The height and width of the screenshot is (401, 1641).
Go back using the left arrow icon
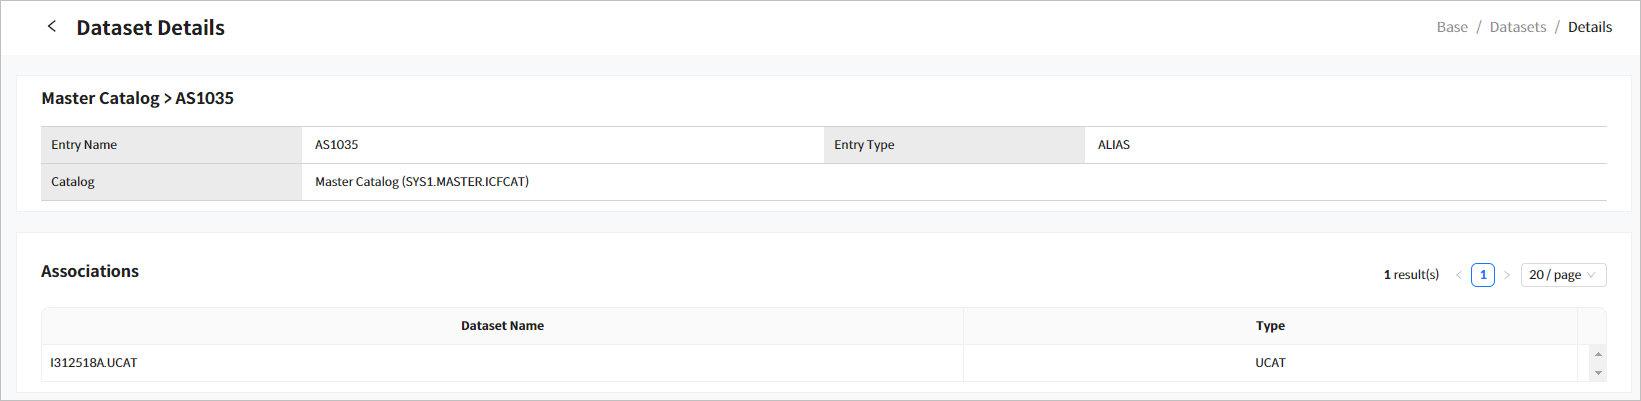52,27
